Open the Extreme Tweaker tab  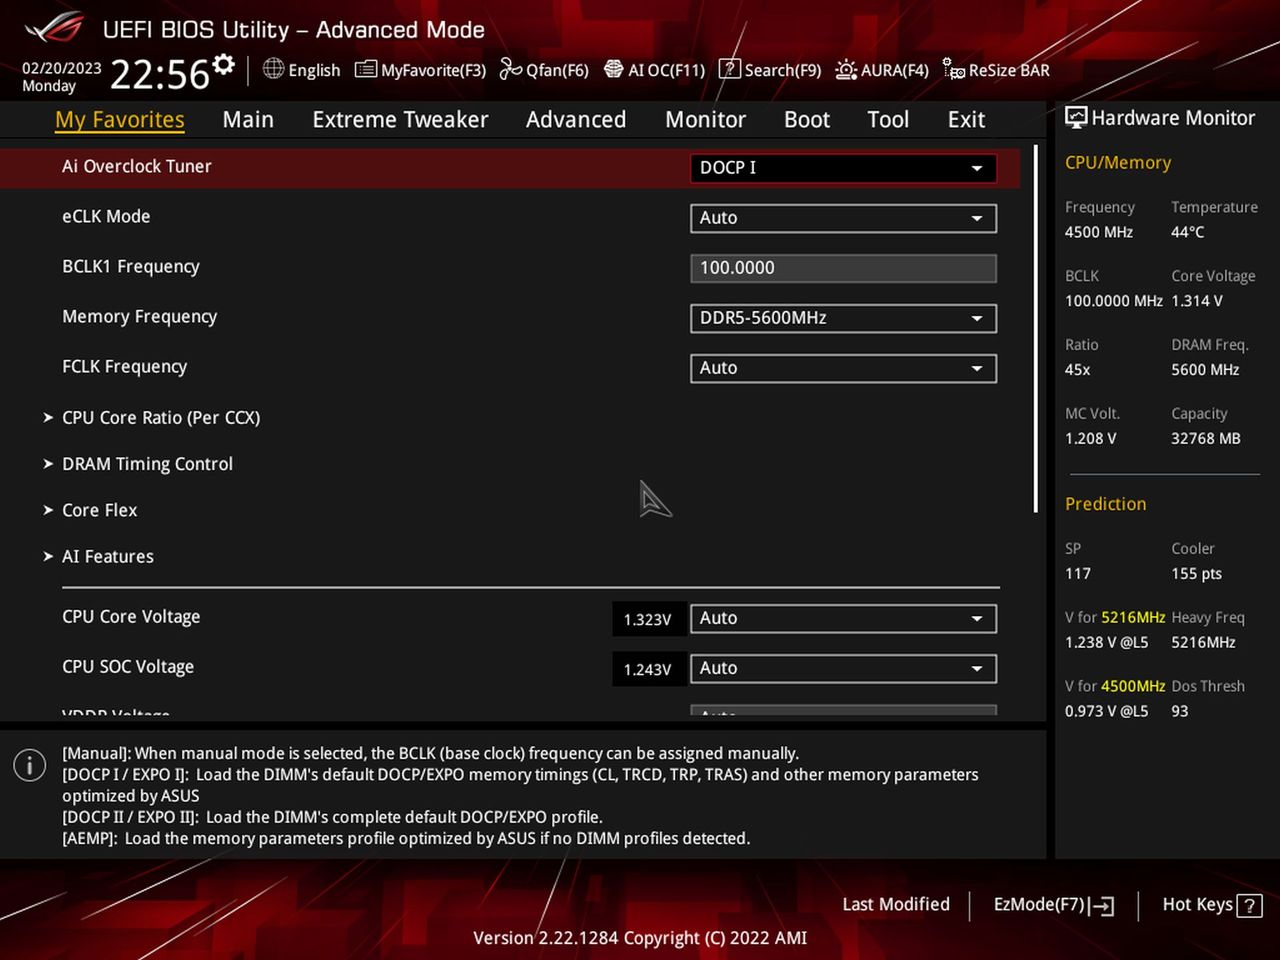point(400,120)
